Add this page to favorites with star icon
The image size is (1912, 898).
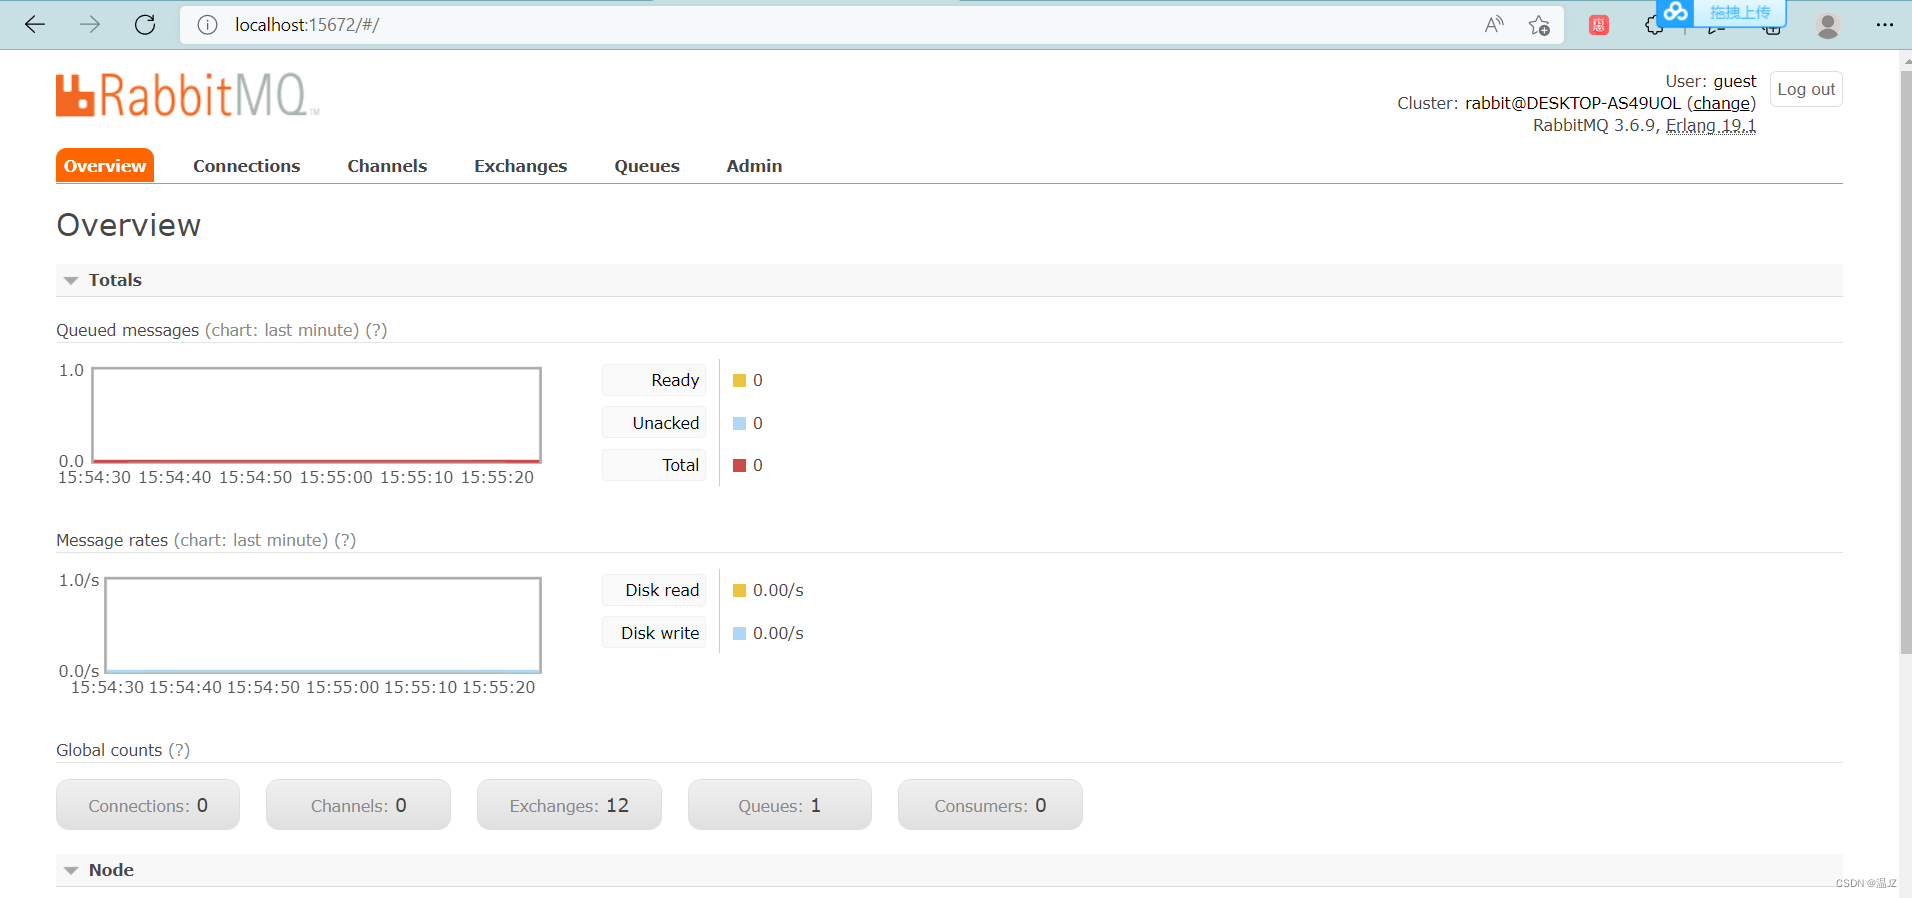1539,25
